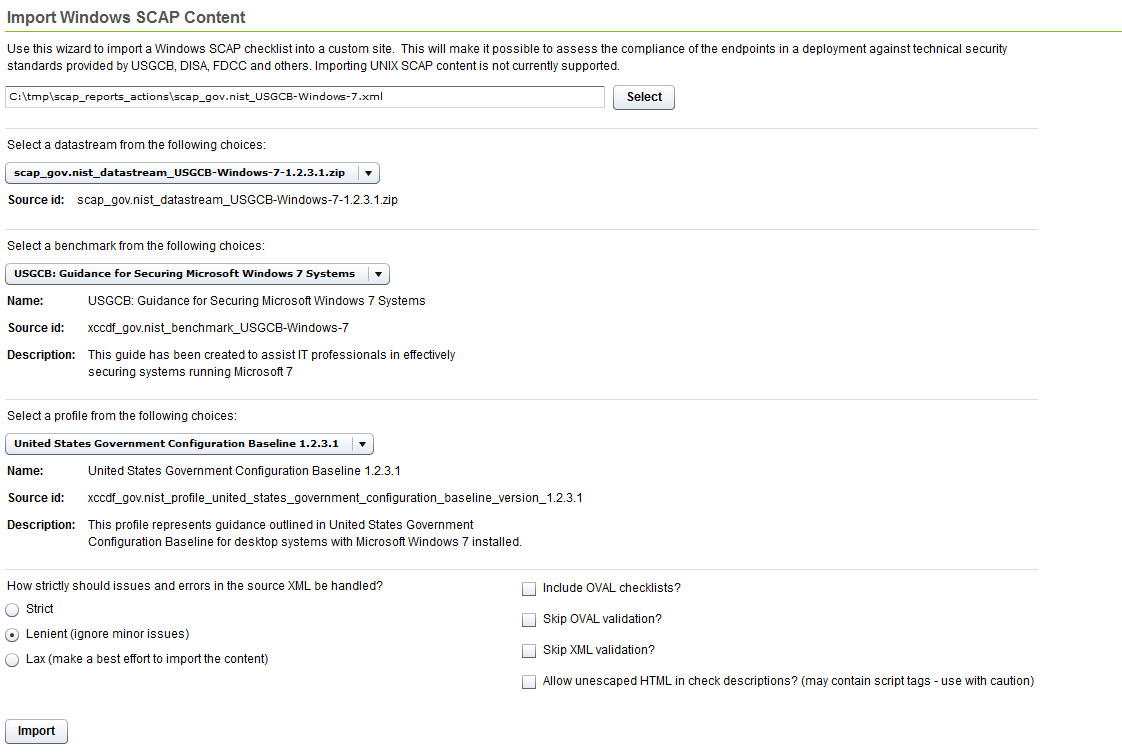
Task: Enable Allow unescaped HTML checkbox
Action: (529, 682)
